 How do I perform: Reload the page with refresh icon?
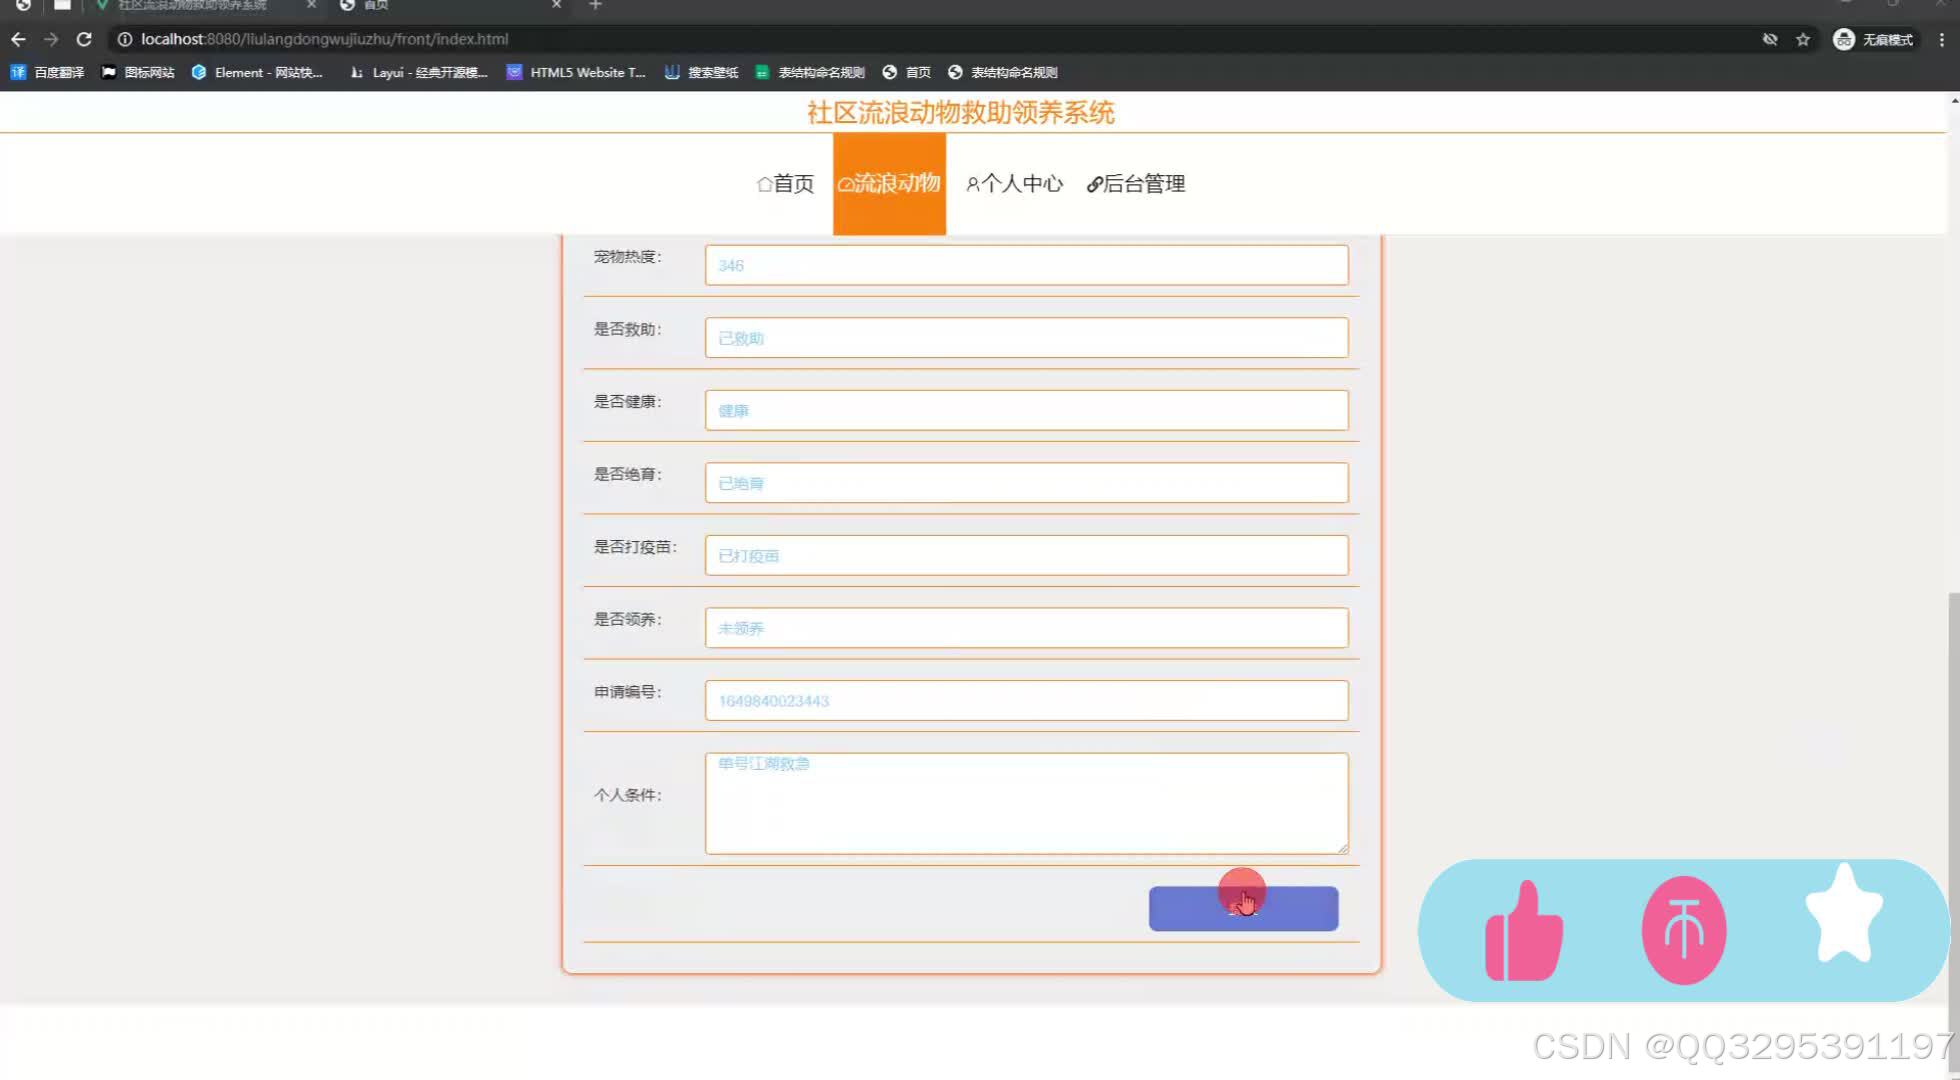pyautogui.click(x=84, y=39)
